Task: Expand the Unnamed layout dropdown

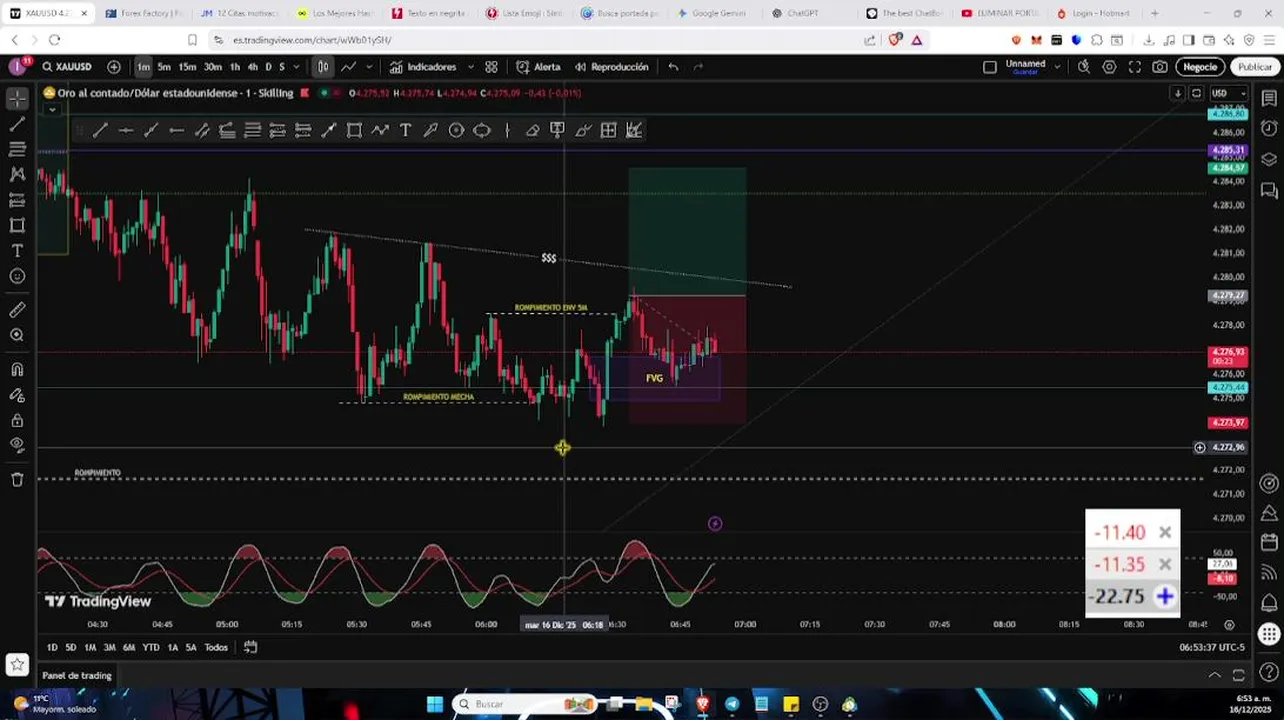Action: [1057, 67]
